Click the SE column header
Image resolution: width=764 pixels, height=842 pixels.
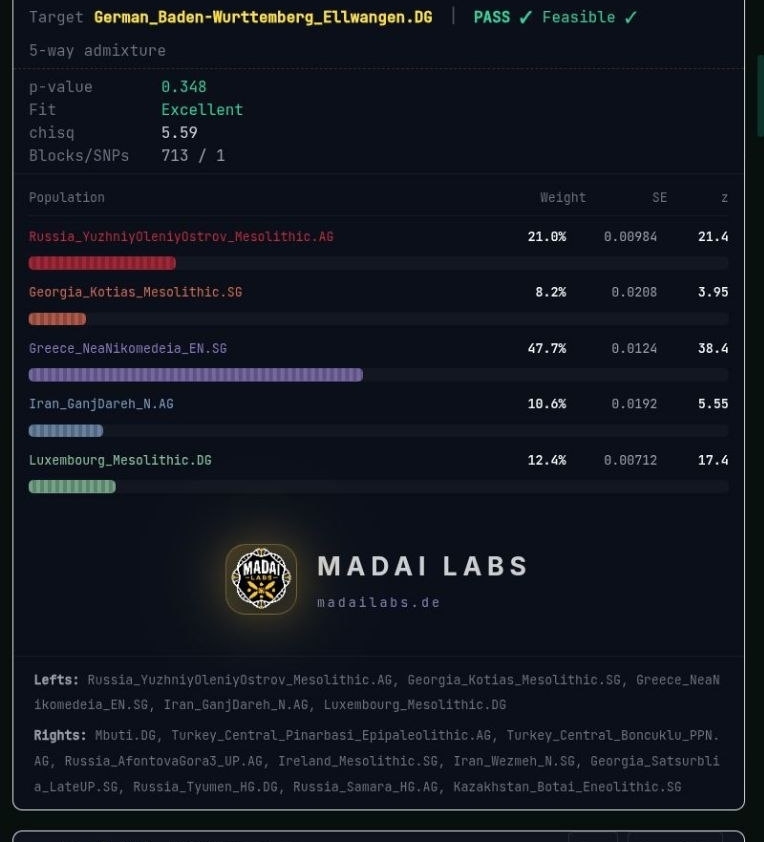pyautogui.click(x=659, y=198)
